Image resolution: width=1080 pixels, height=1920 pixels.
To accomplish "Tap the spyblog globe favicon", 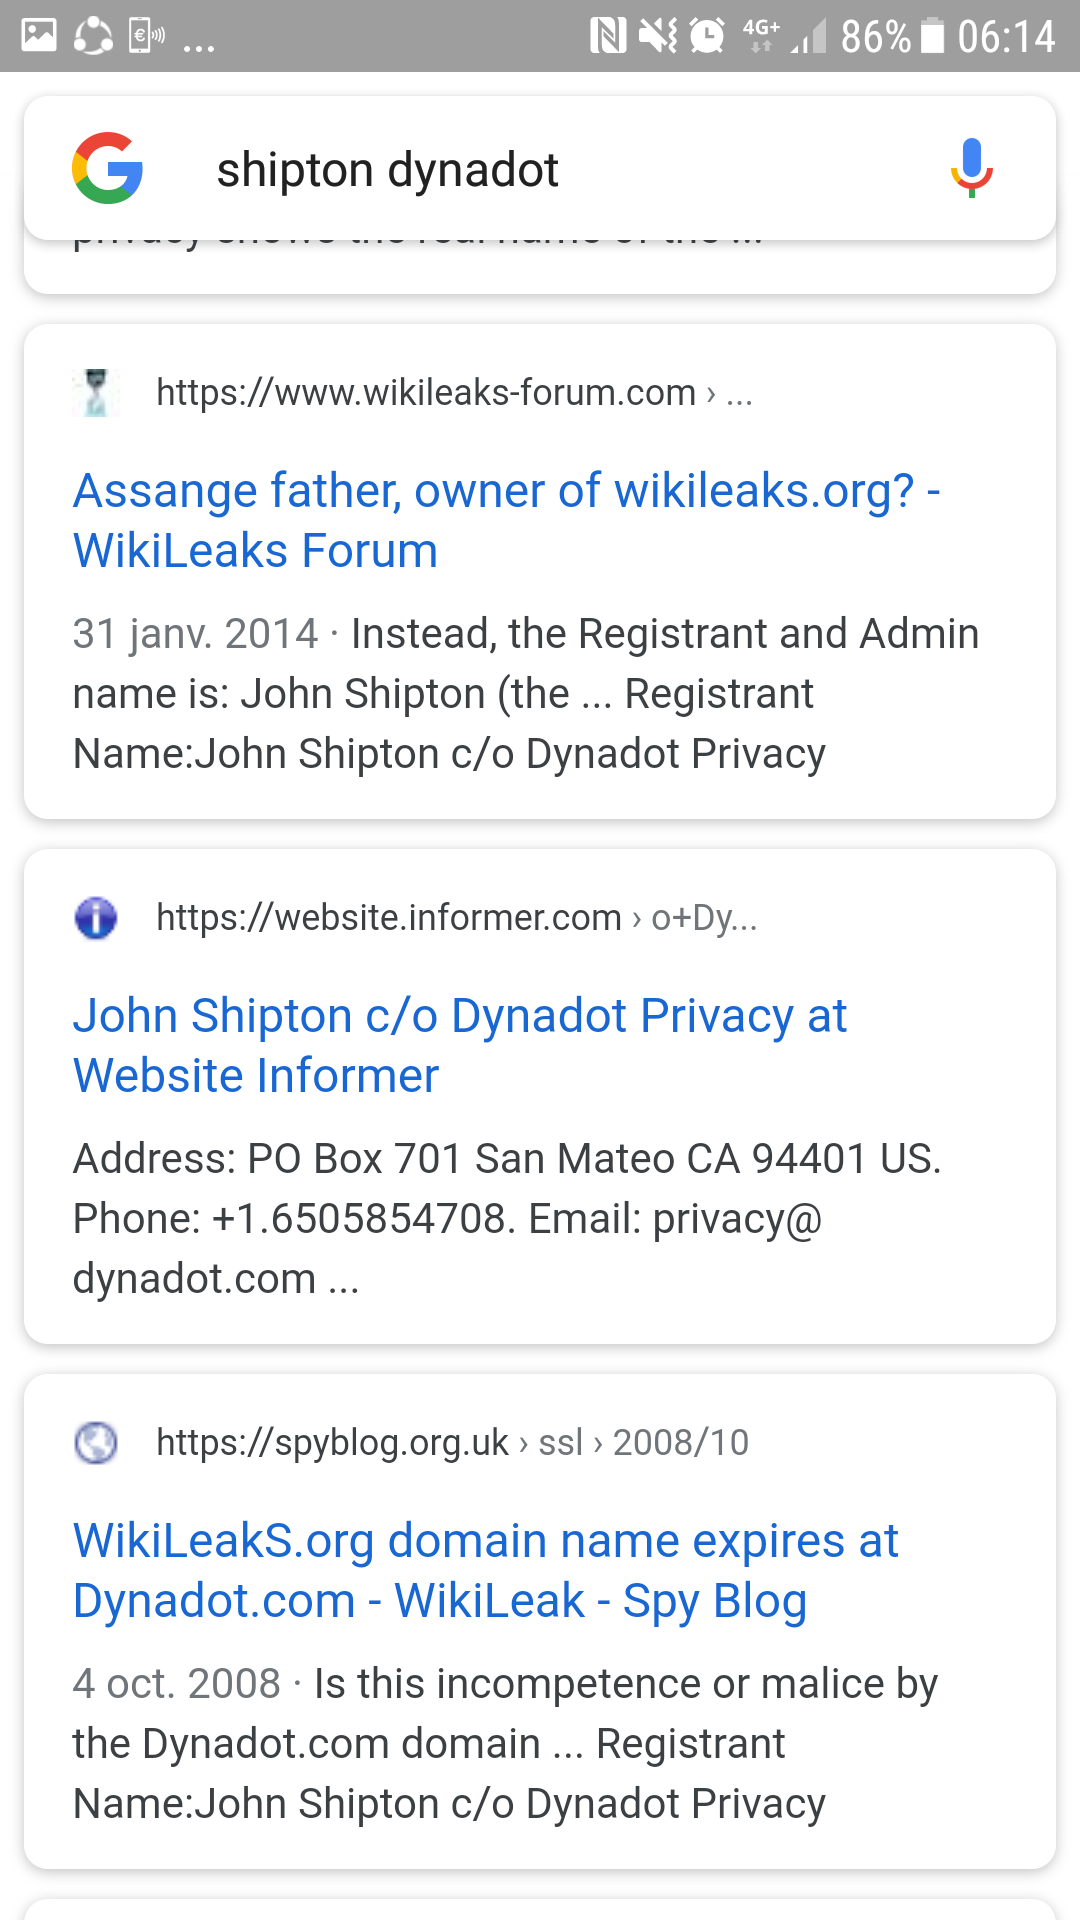I will pyautogui.click(x=96, y=1442).
